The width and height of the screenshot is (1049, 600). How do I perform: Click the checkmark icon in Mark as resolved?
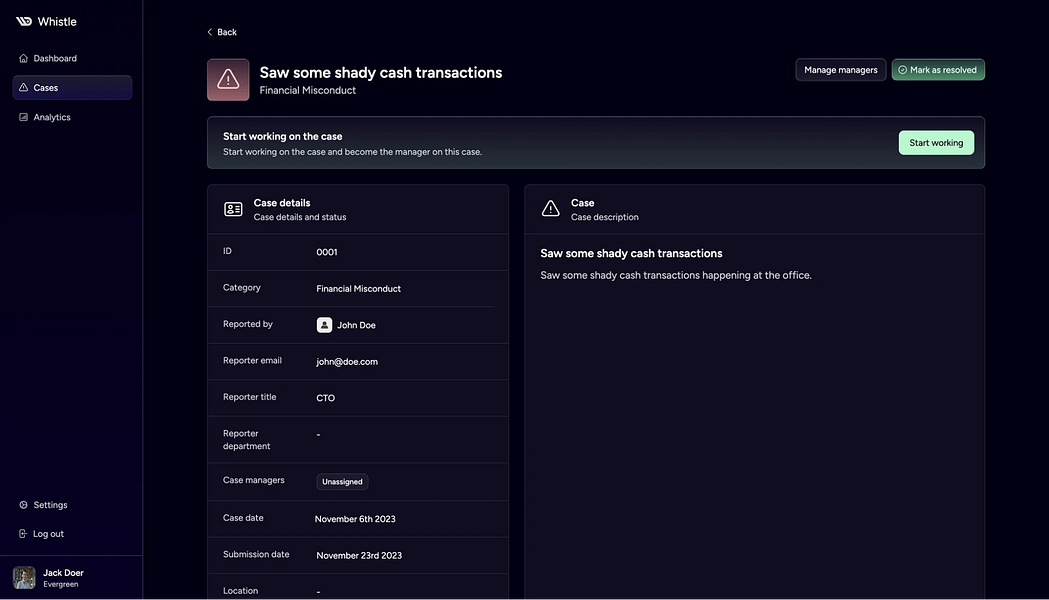tap(902, 70)
